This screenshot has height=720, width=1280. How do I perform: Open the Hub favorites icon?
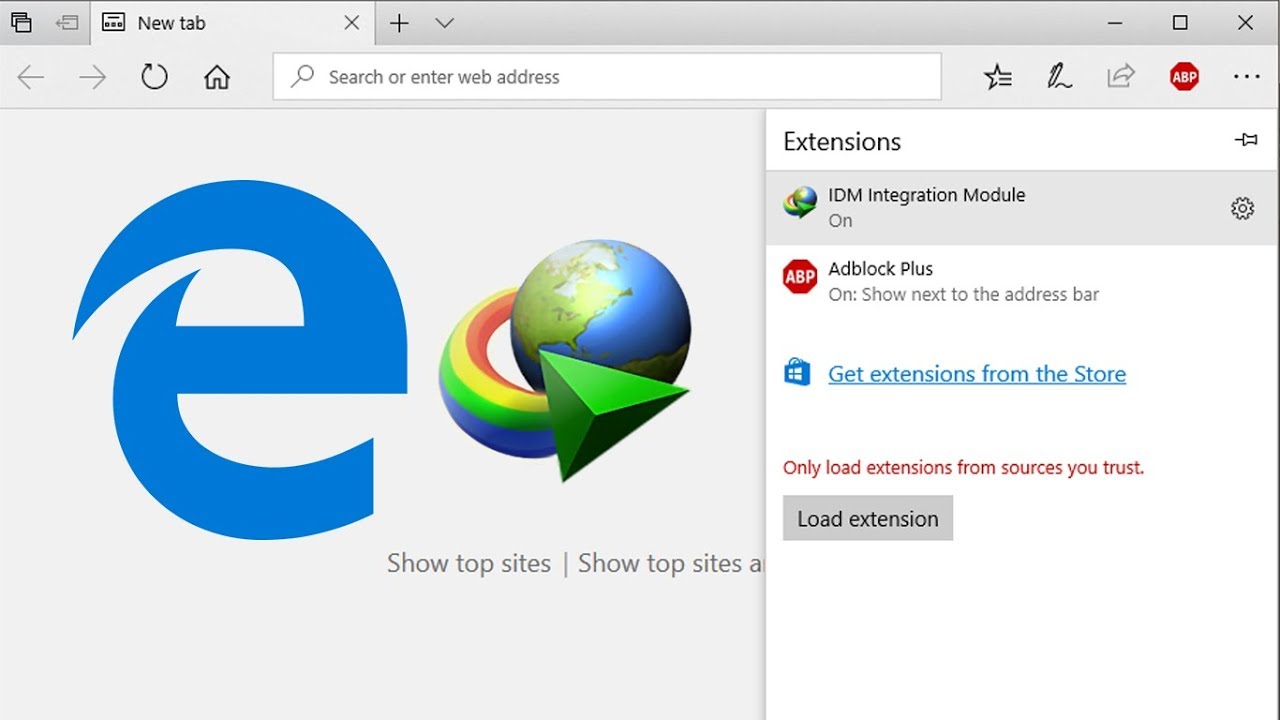click(x=998, y=77)
